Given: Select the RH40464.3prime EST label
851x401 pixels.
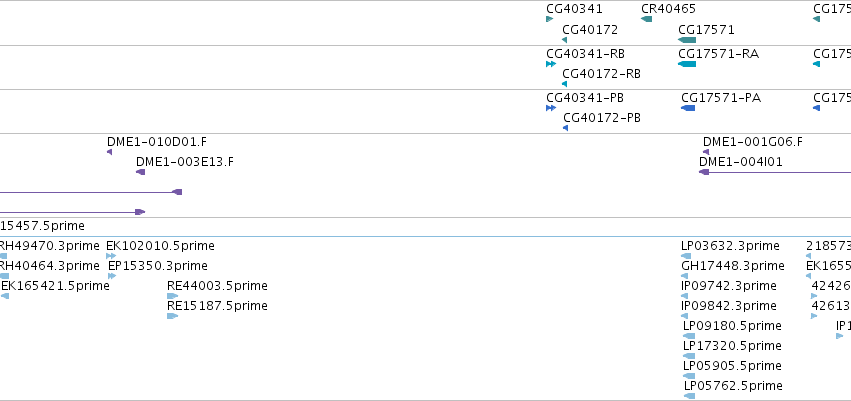Looking at the screenshot, I should [x=50, y=266].
